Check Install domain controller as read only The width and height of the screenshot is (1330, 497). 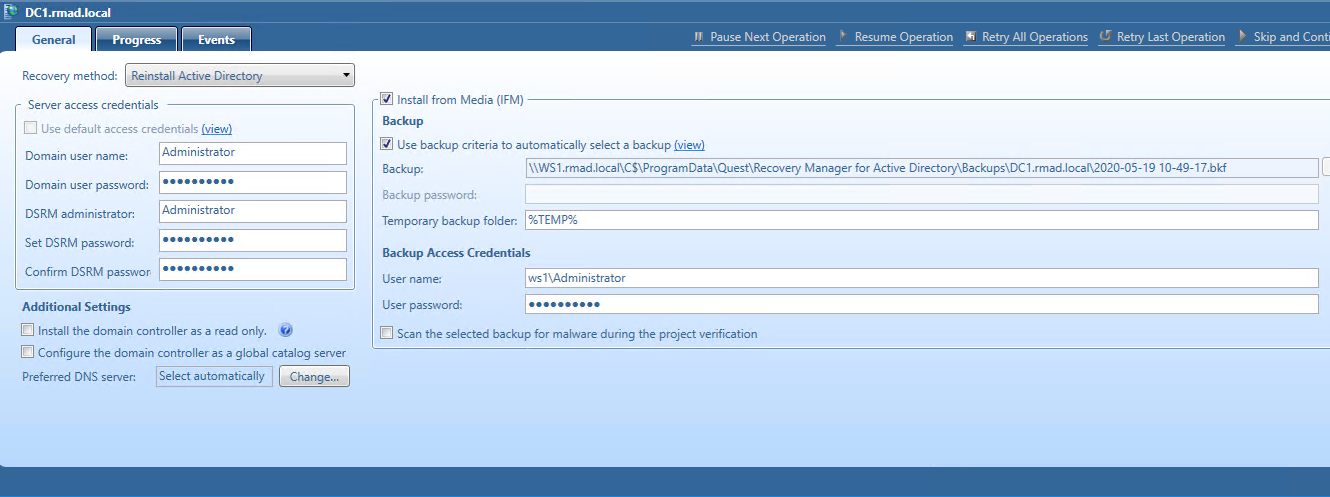click(x=28, y=330)
